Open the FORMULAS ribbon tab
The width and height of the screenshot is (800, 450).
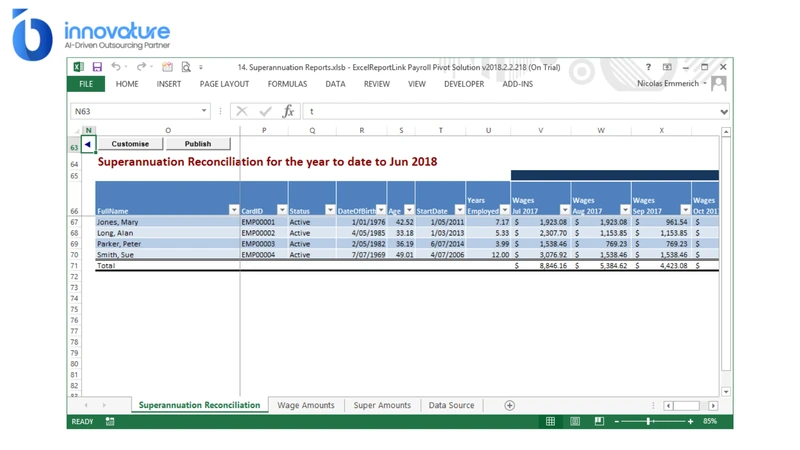click(287, 84)
